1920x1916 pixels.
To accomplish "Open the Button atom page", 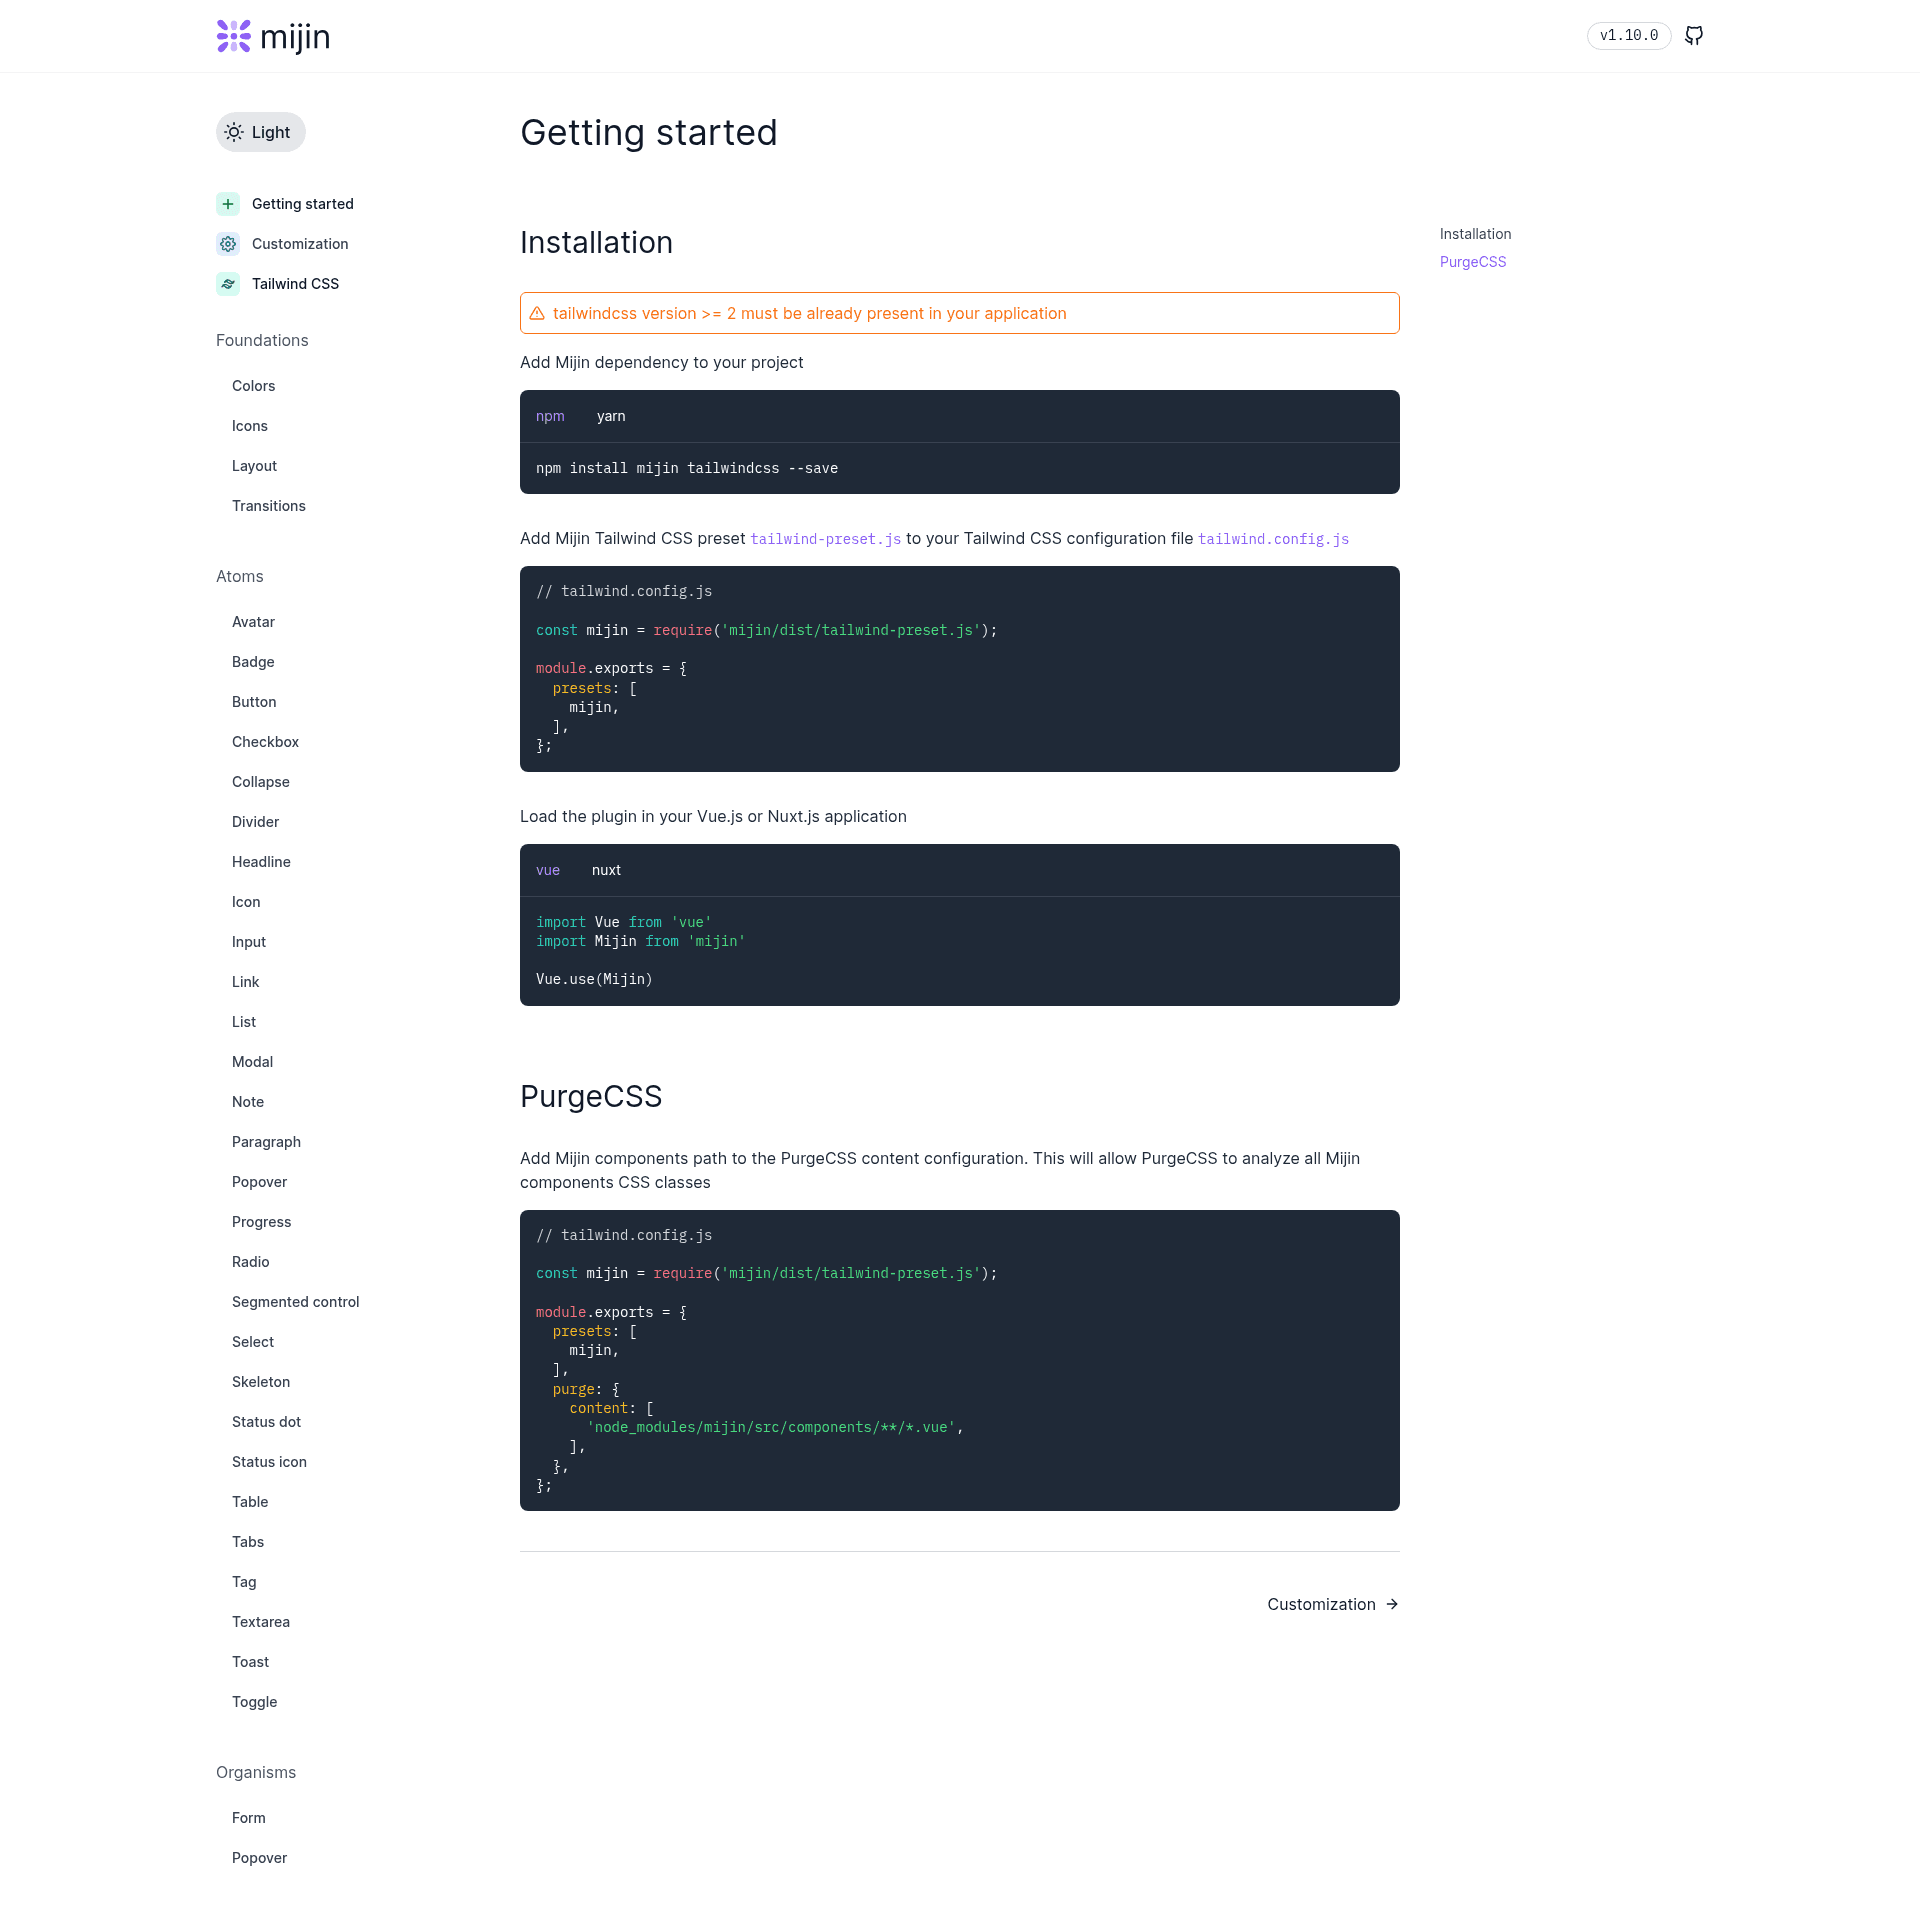I will (x=254, y=702).
